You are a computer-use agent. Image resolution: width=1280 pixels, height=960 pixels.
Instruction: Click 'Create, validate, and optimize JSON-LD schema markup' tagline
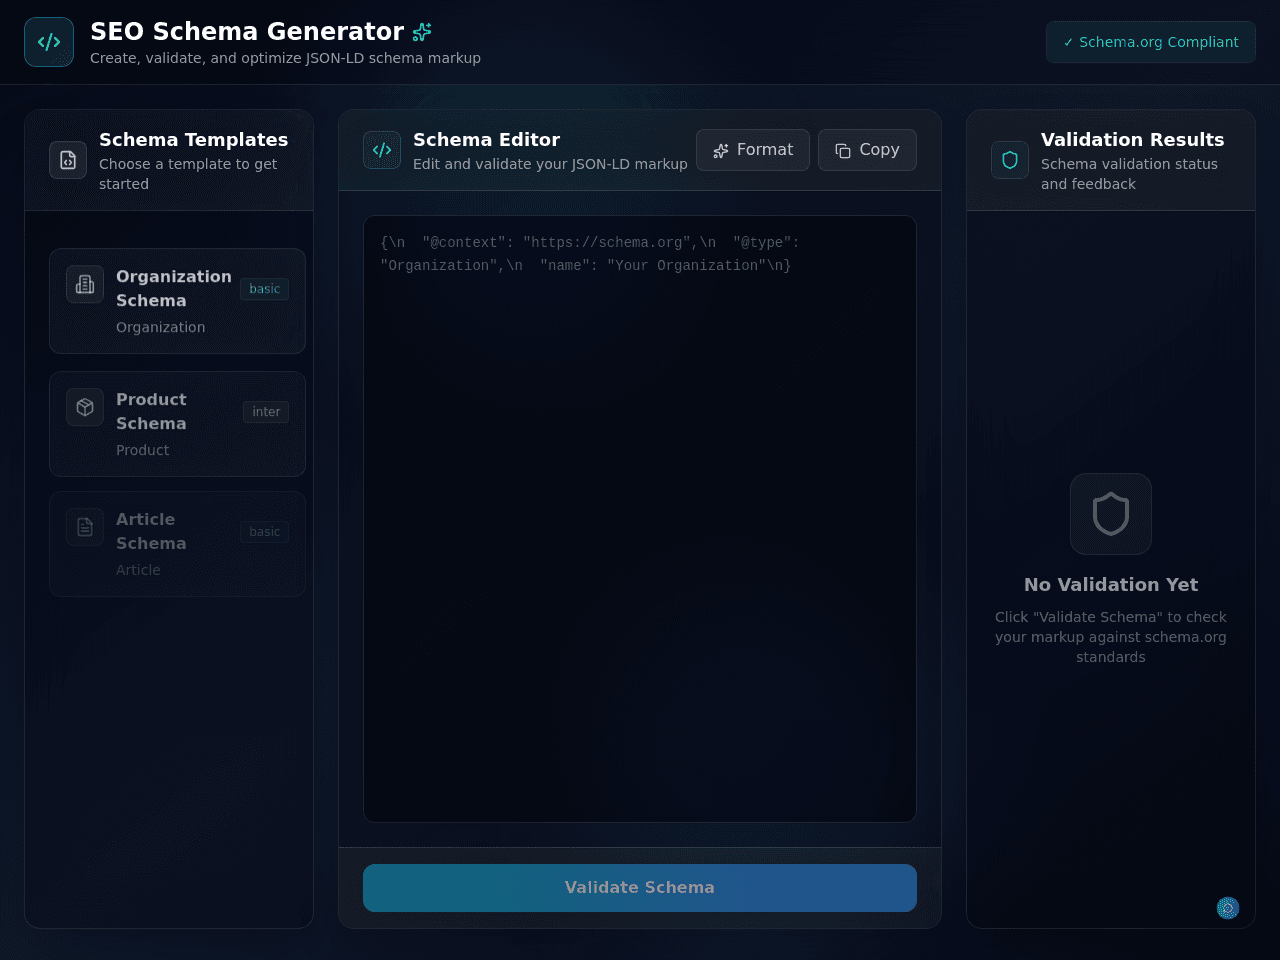pos(285,58)
